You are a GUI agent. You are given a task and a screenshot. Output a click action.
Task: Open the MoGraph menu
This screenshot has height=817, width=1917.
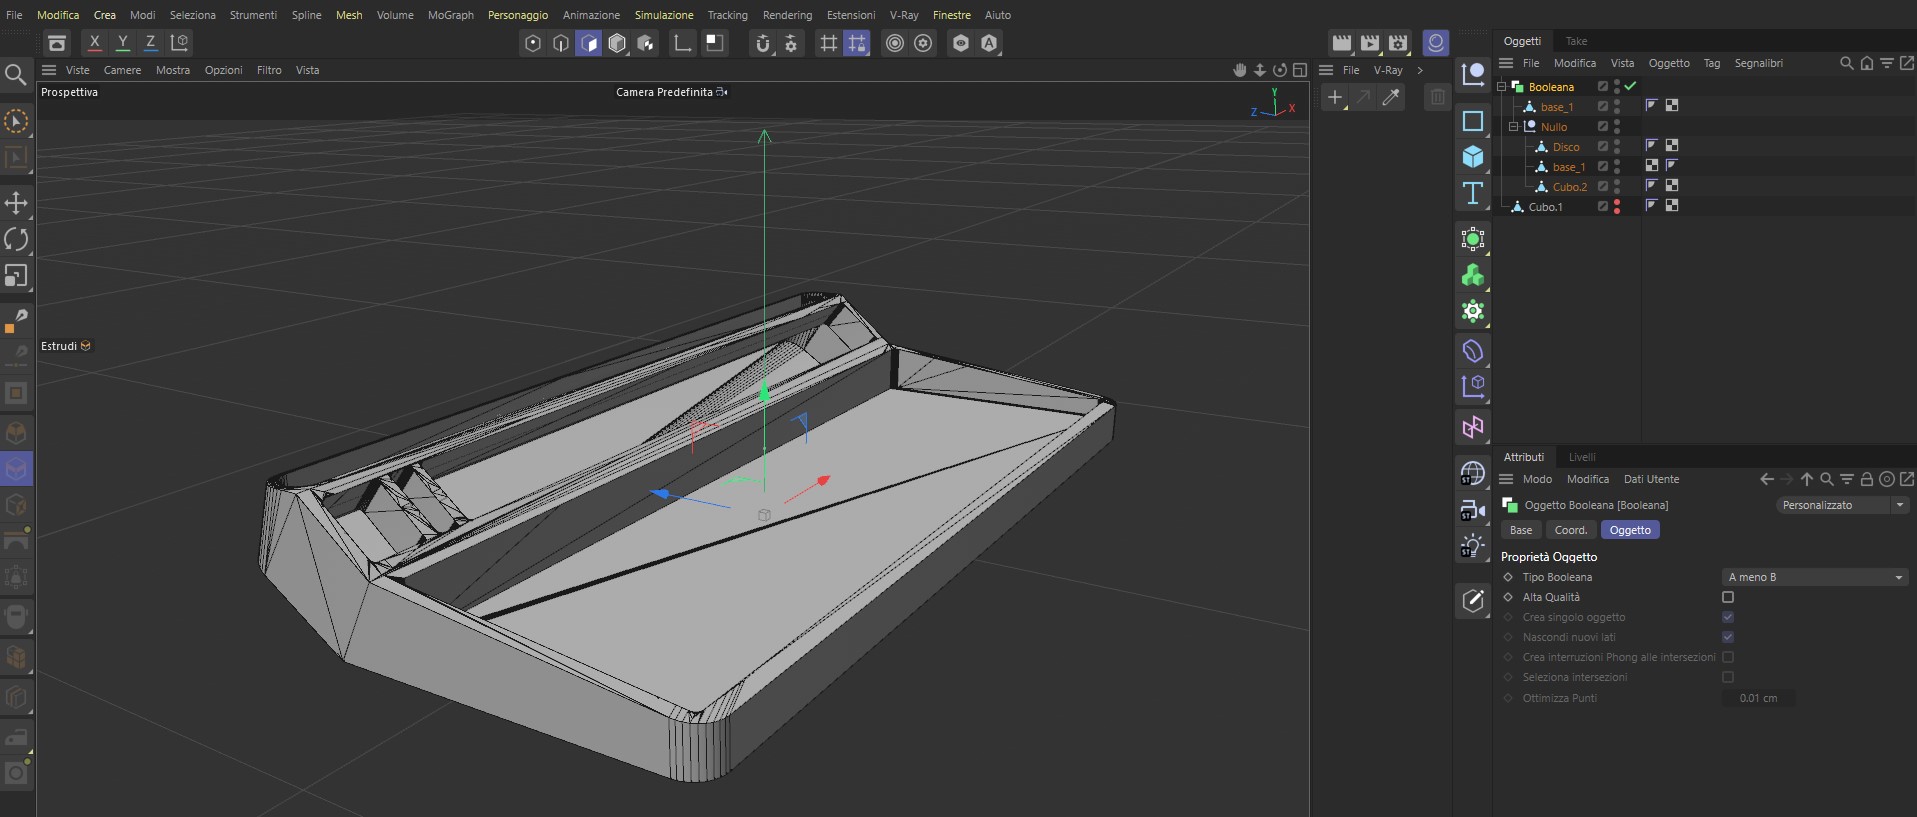click(x=451, y=15)
